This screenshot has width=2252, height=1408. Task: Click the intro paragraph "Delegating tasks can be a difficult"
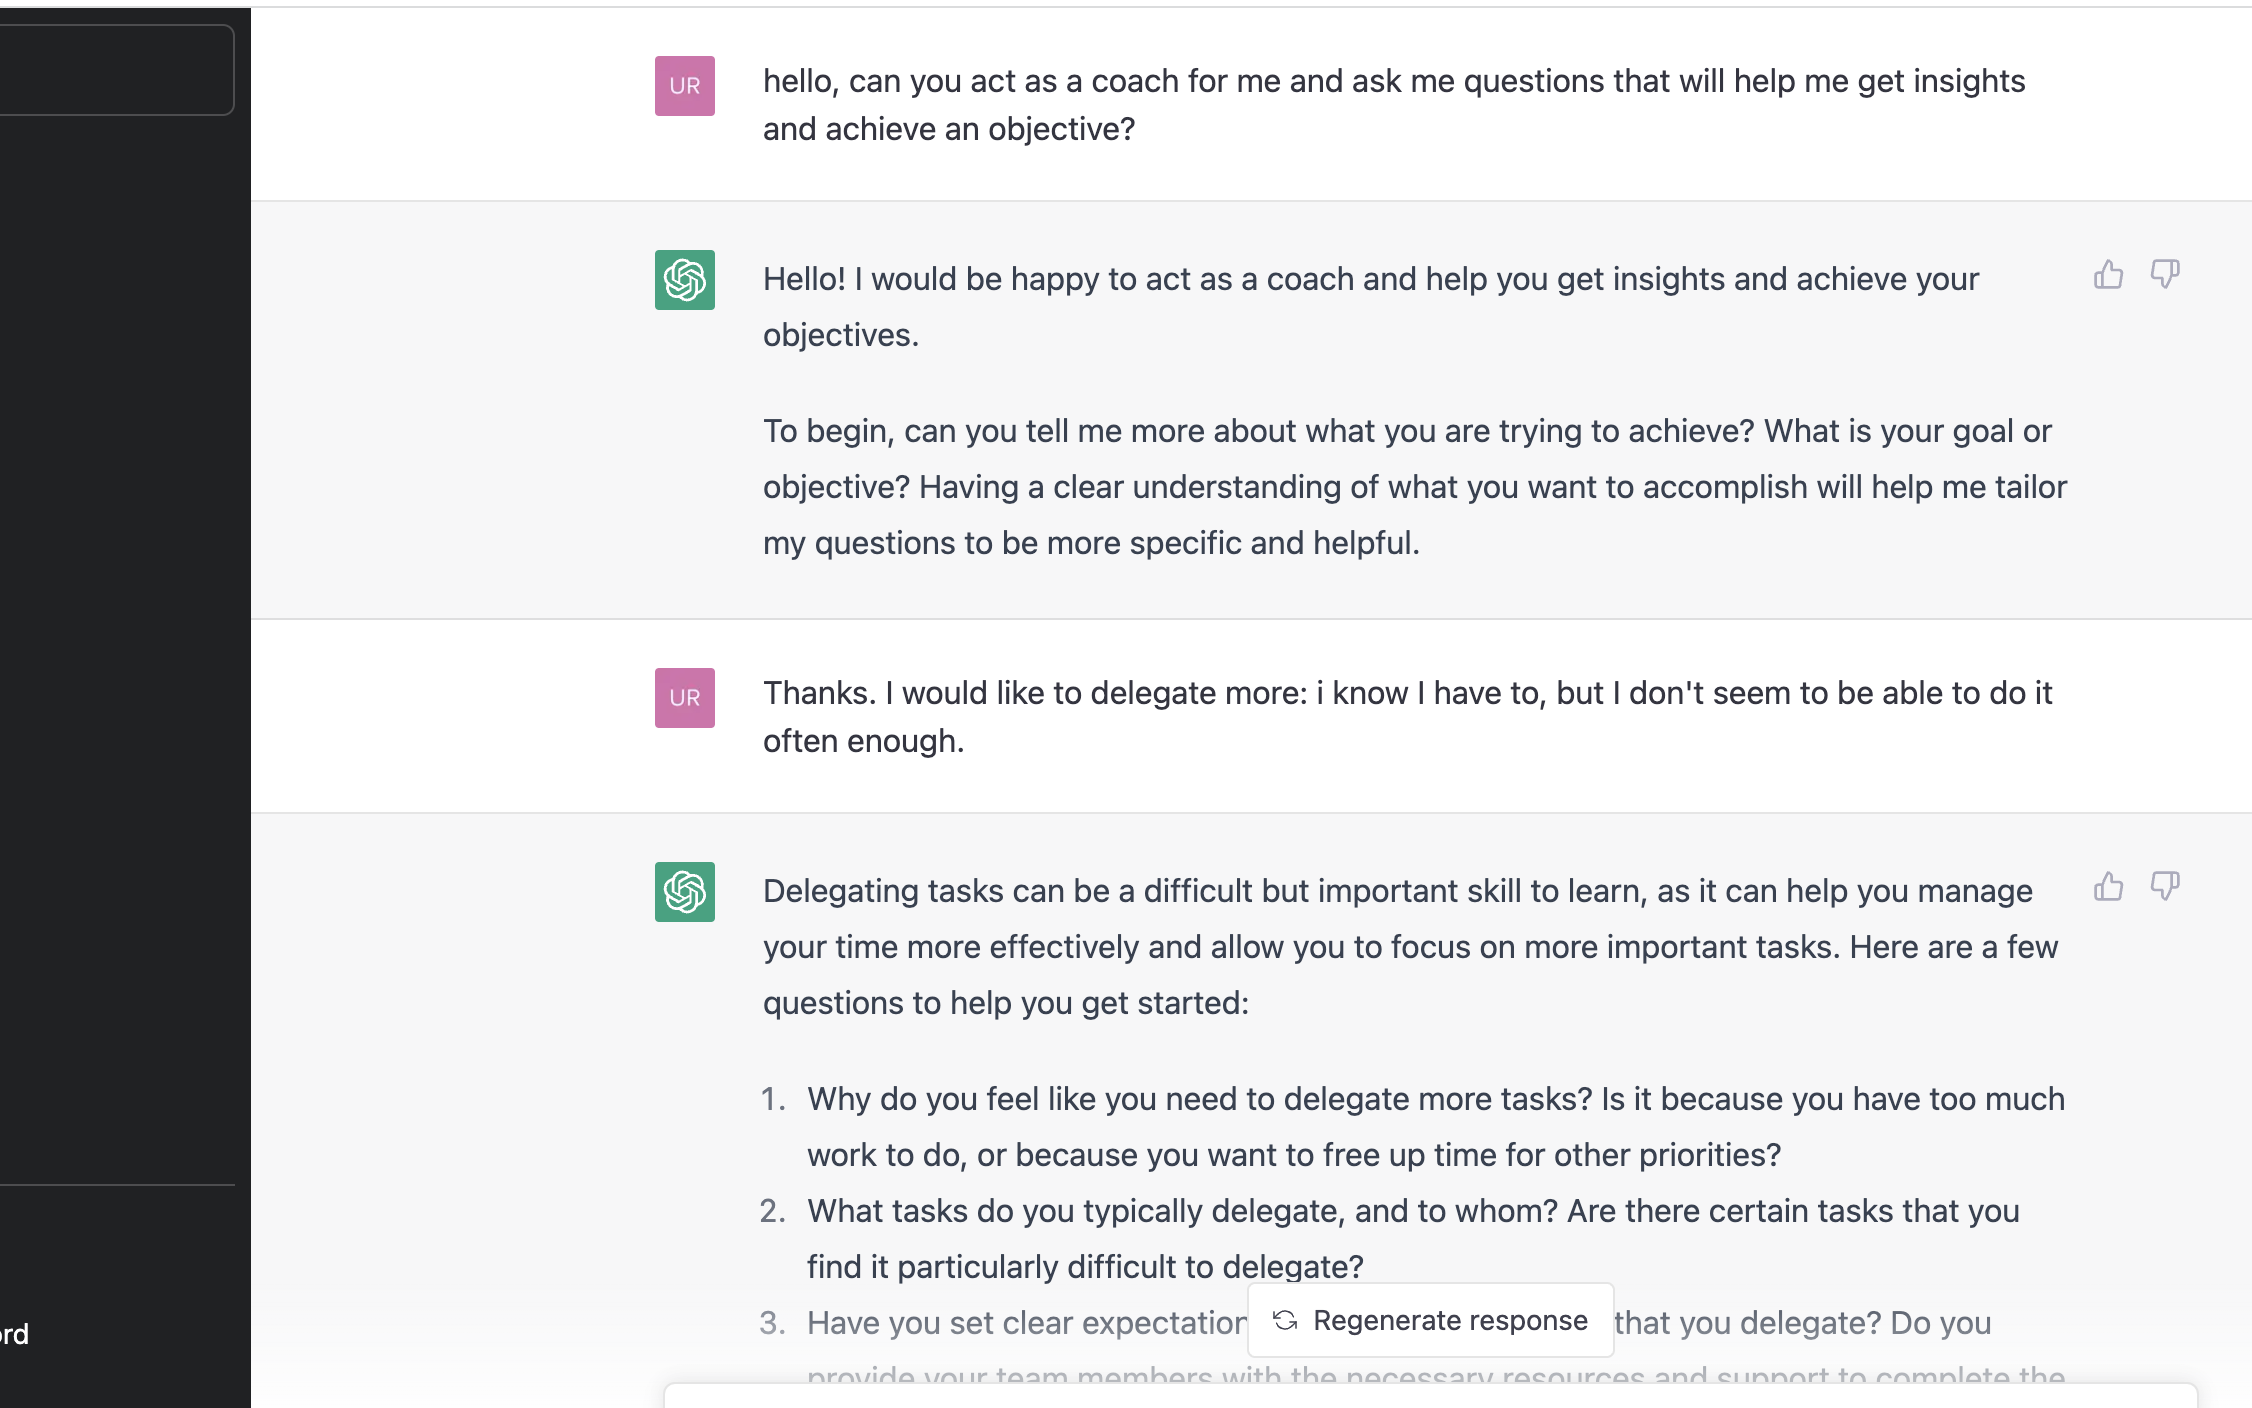point(1410,947)
